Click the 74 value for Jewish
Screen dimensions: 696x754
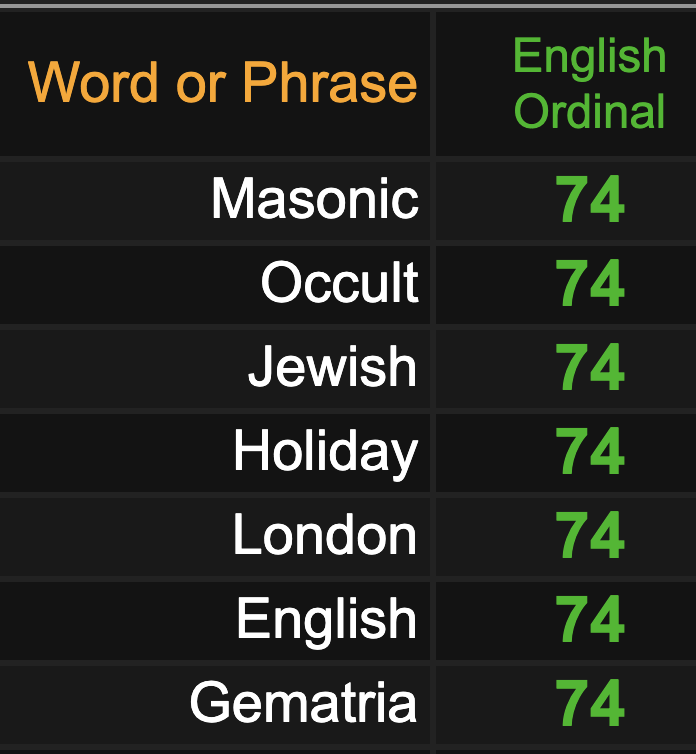(x=590, y=367)
